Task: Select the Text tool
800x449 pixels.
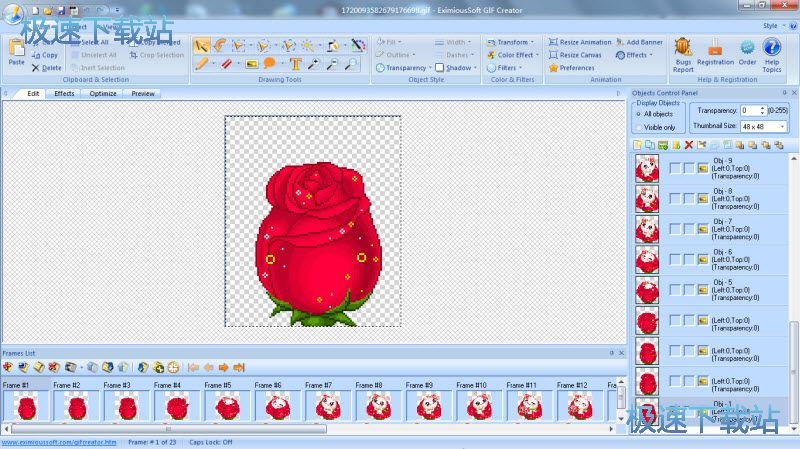Action: [x=295, y=64]
